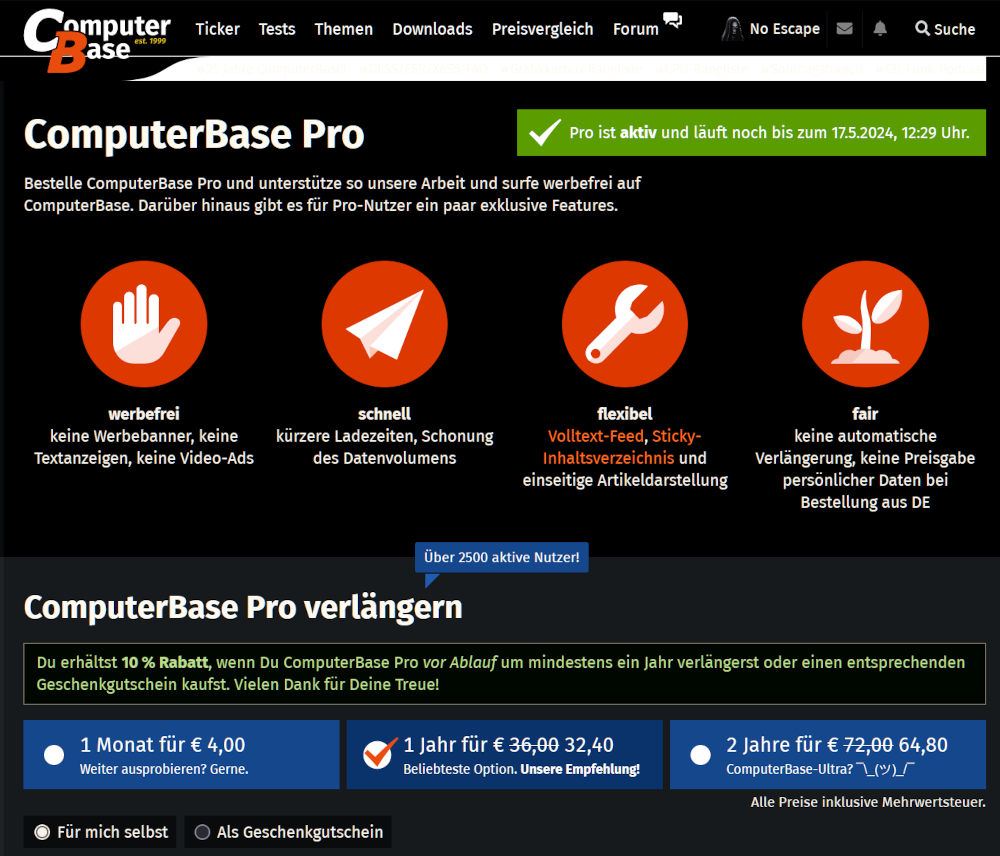Click the Alle Preise inklusive Mehrwertsteuer note
Screen dimensions: 1000x856
[x=868, y=802]
